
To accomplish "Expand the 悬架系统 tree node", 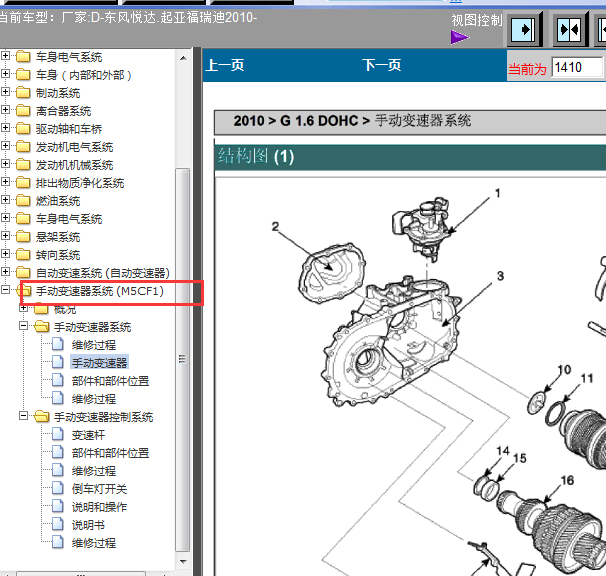I will [x=5, y=235].
